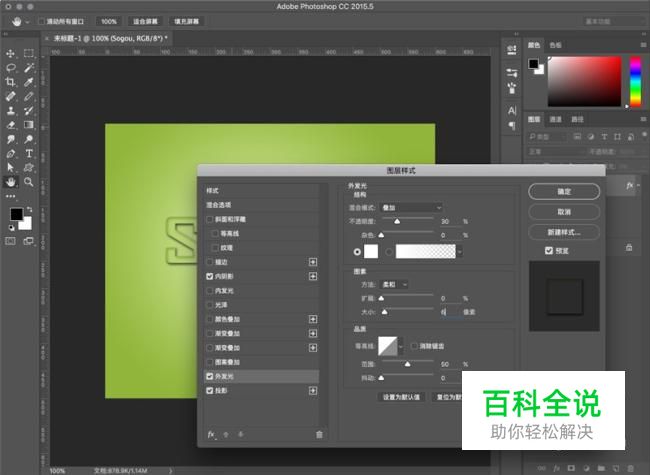This screenshot has width=650, height=475.
Task: Select the Dodge tool
Action: [29, 139]
